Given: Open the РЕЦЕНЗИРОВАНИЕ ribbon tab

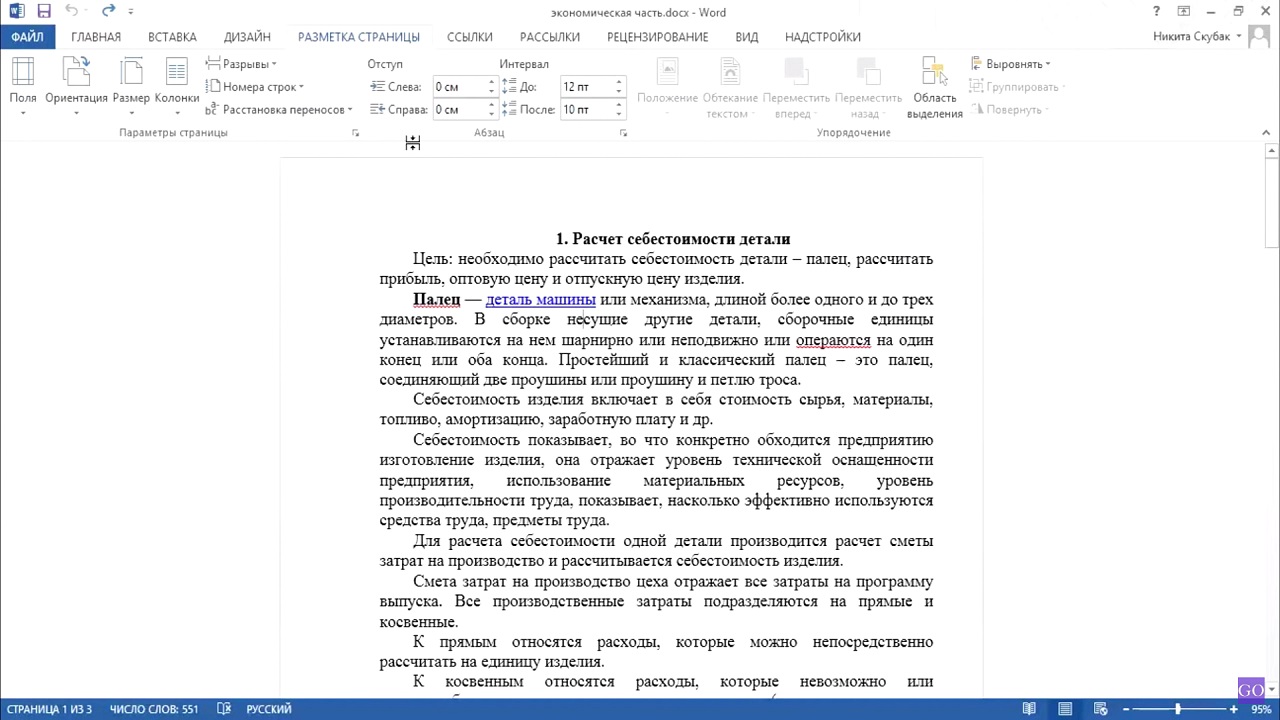Looking at the screenshot, I should tap(657, 37).
